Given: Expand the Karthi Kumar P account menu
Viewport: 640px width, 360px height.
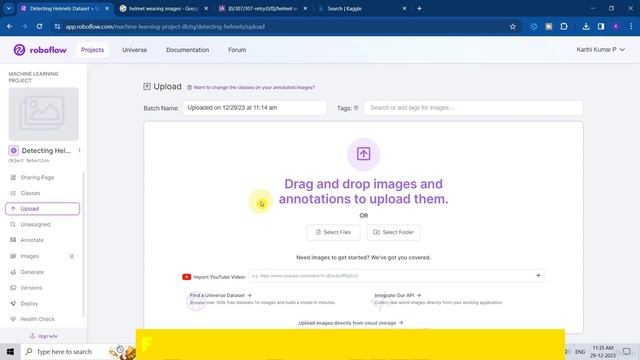Looking at the screenshot, I should point(600,49).
